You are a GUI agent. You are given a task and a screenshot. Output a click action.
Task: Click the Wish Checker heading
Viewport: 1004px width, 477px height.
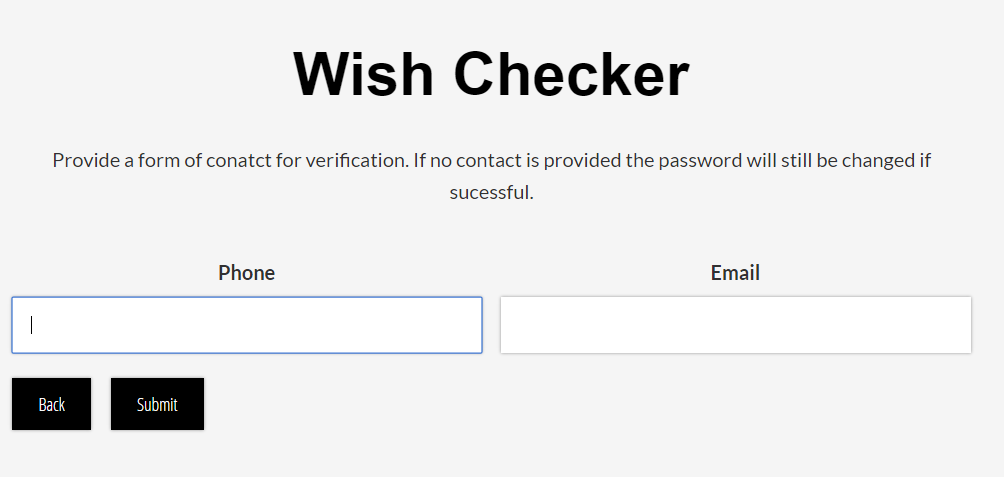pos(491,74)
